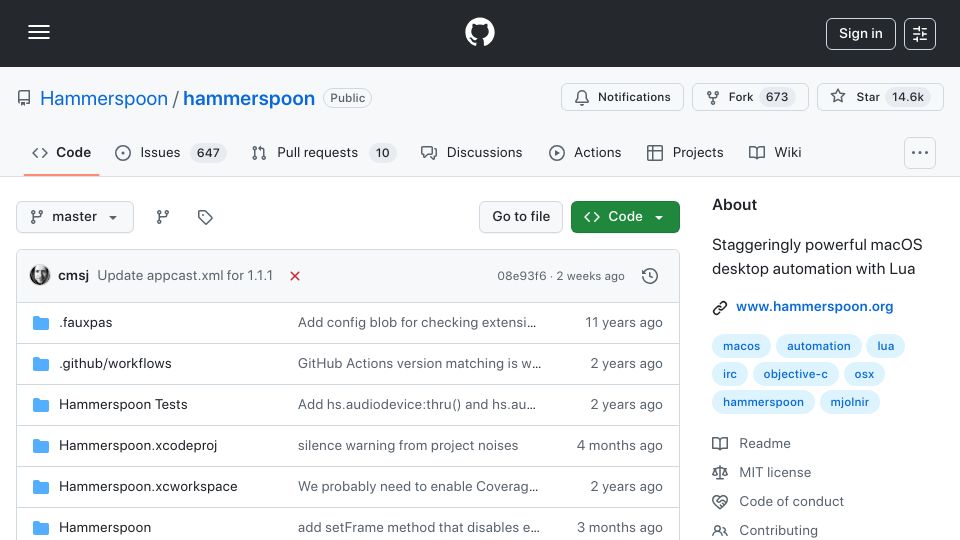Viewport: 960px width, 540px height.
Task: View the Projects tab
Action: [x=685, y=152]
